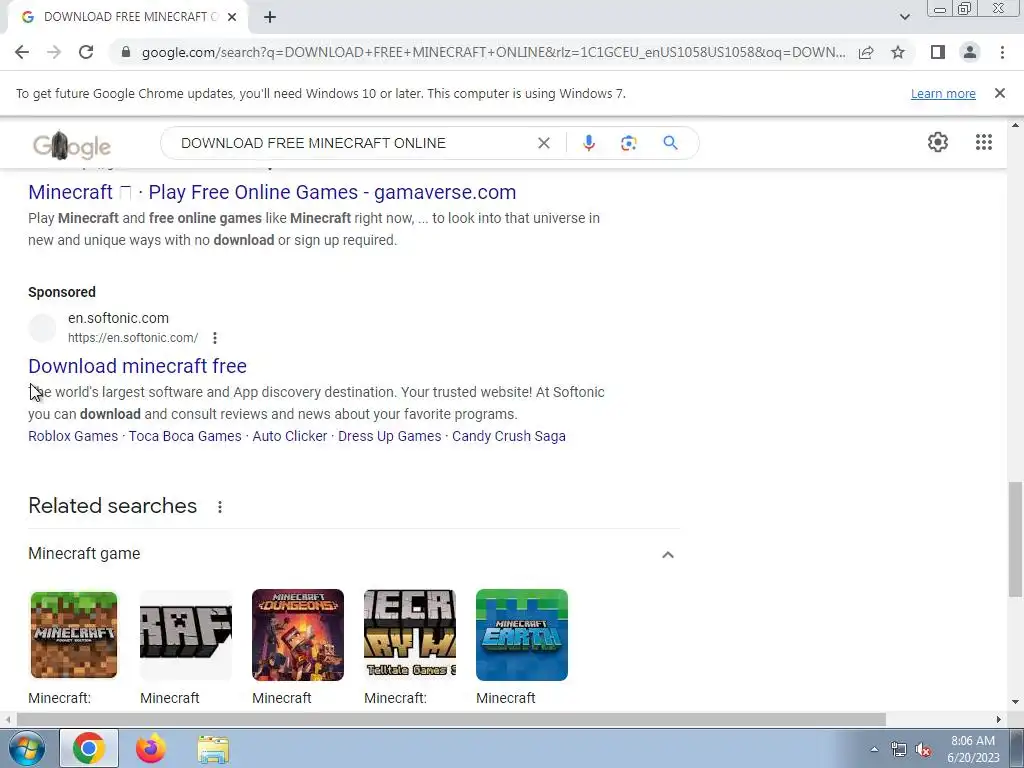Open the tab search dropdown arrow
Image resolution: width=1024 pixels, height=768 pixels.
tap(904, 17)
